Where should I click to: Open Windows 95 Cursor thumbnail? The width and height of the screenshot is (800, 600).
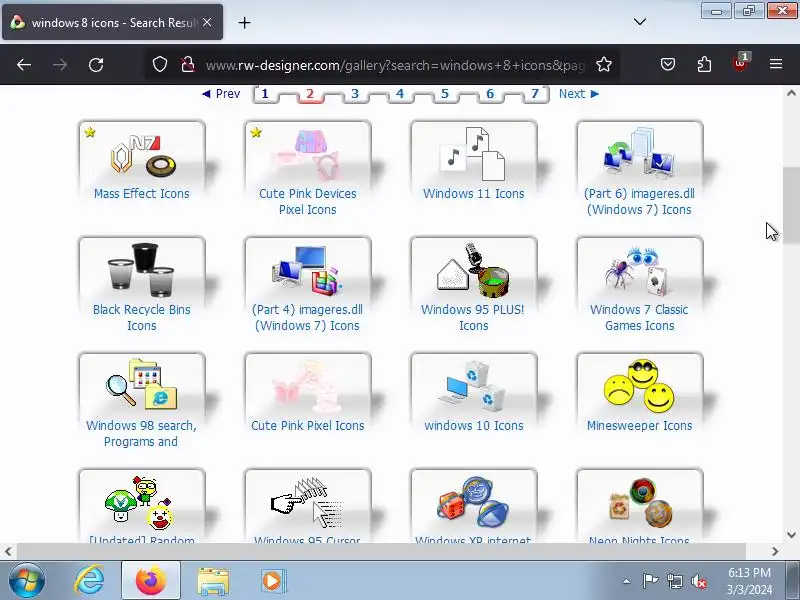click(x=308, y=502)
